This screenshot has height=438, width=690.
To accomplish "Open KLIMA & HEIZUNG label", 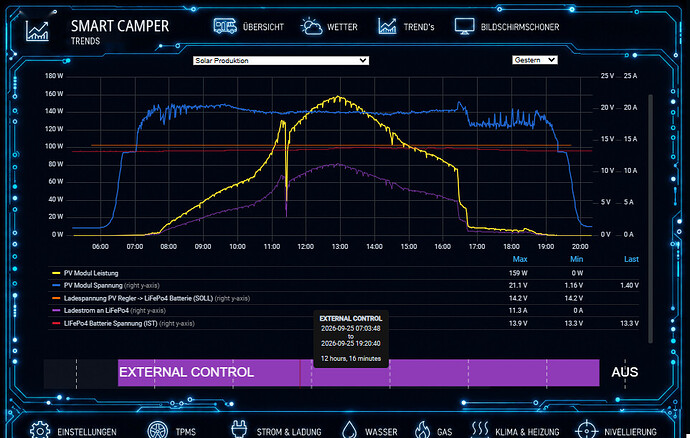I will coord(527,432).
